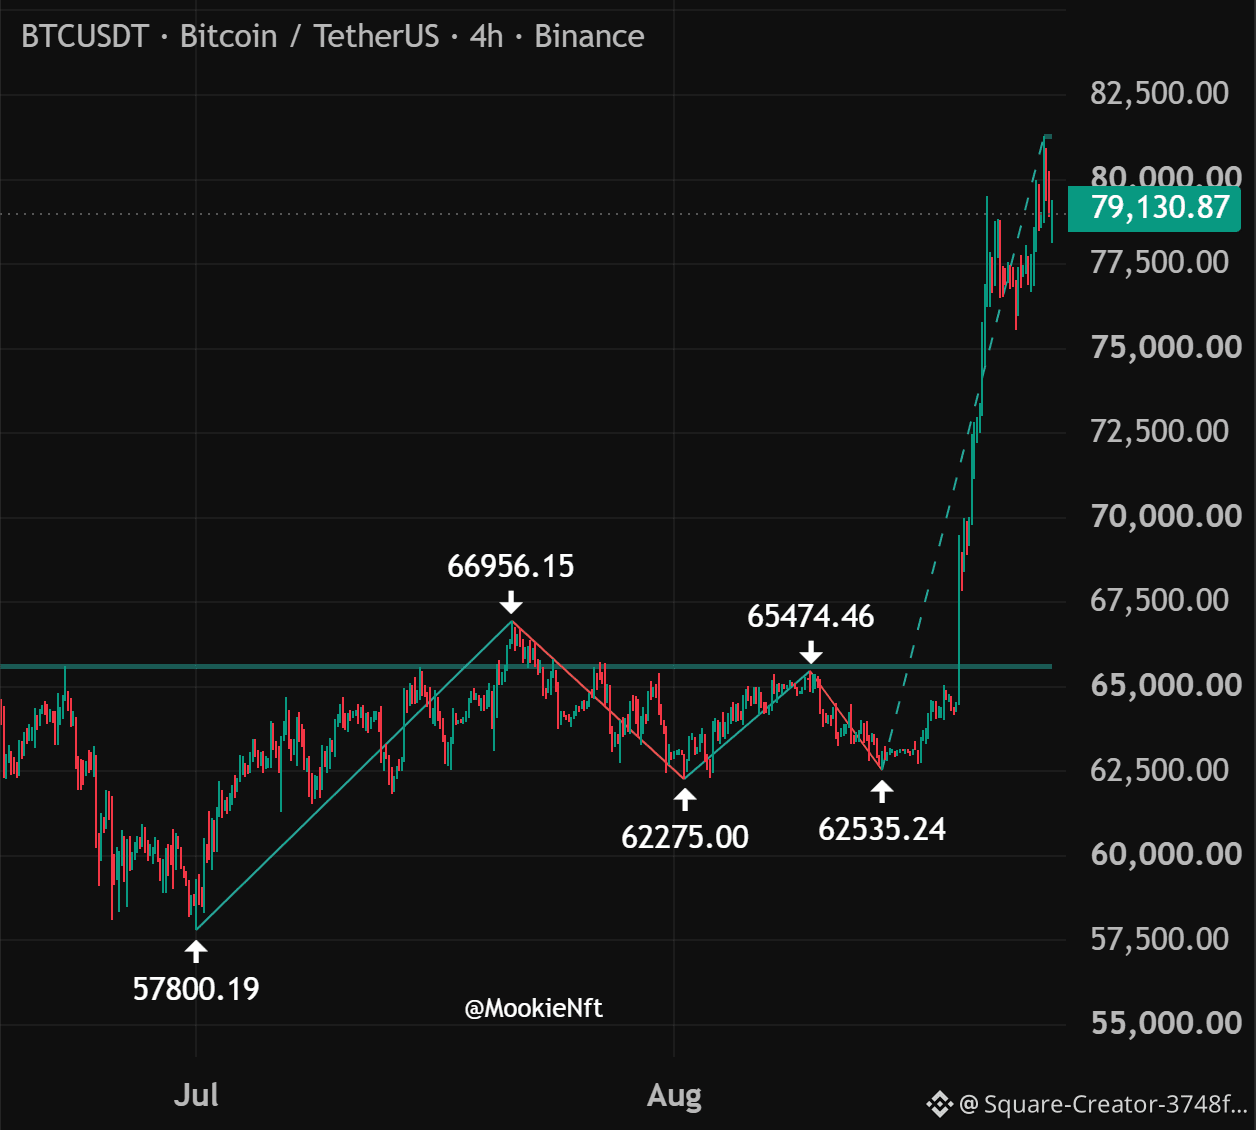Click the 57800.19 swing low label
Image resolution: width=1256 pixels, height=1130 pixels.
(196, 989)
